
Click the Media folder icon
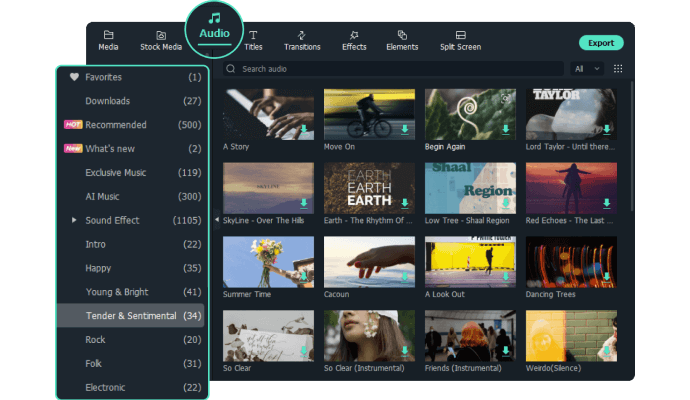point(108,35)
